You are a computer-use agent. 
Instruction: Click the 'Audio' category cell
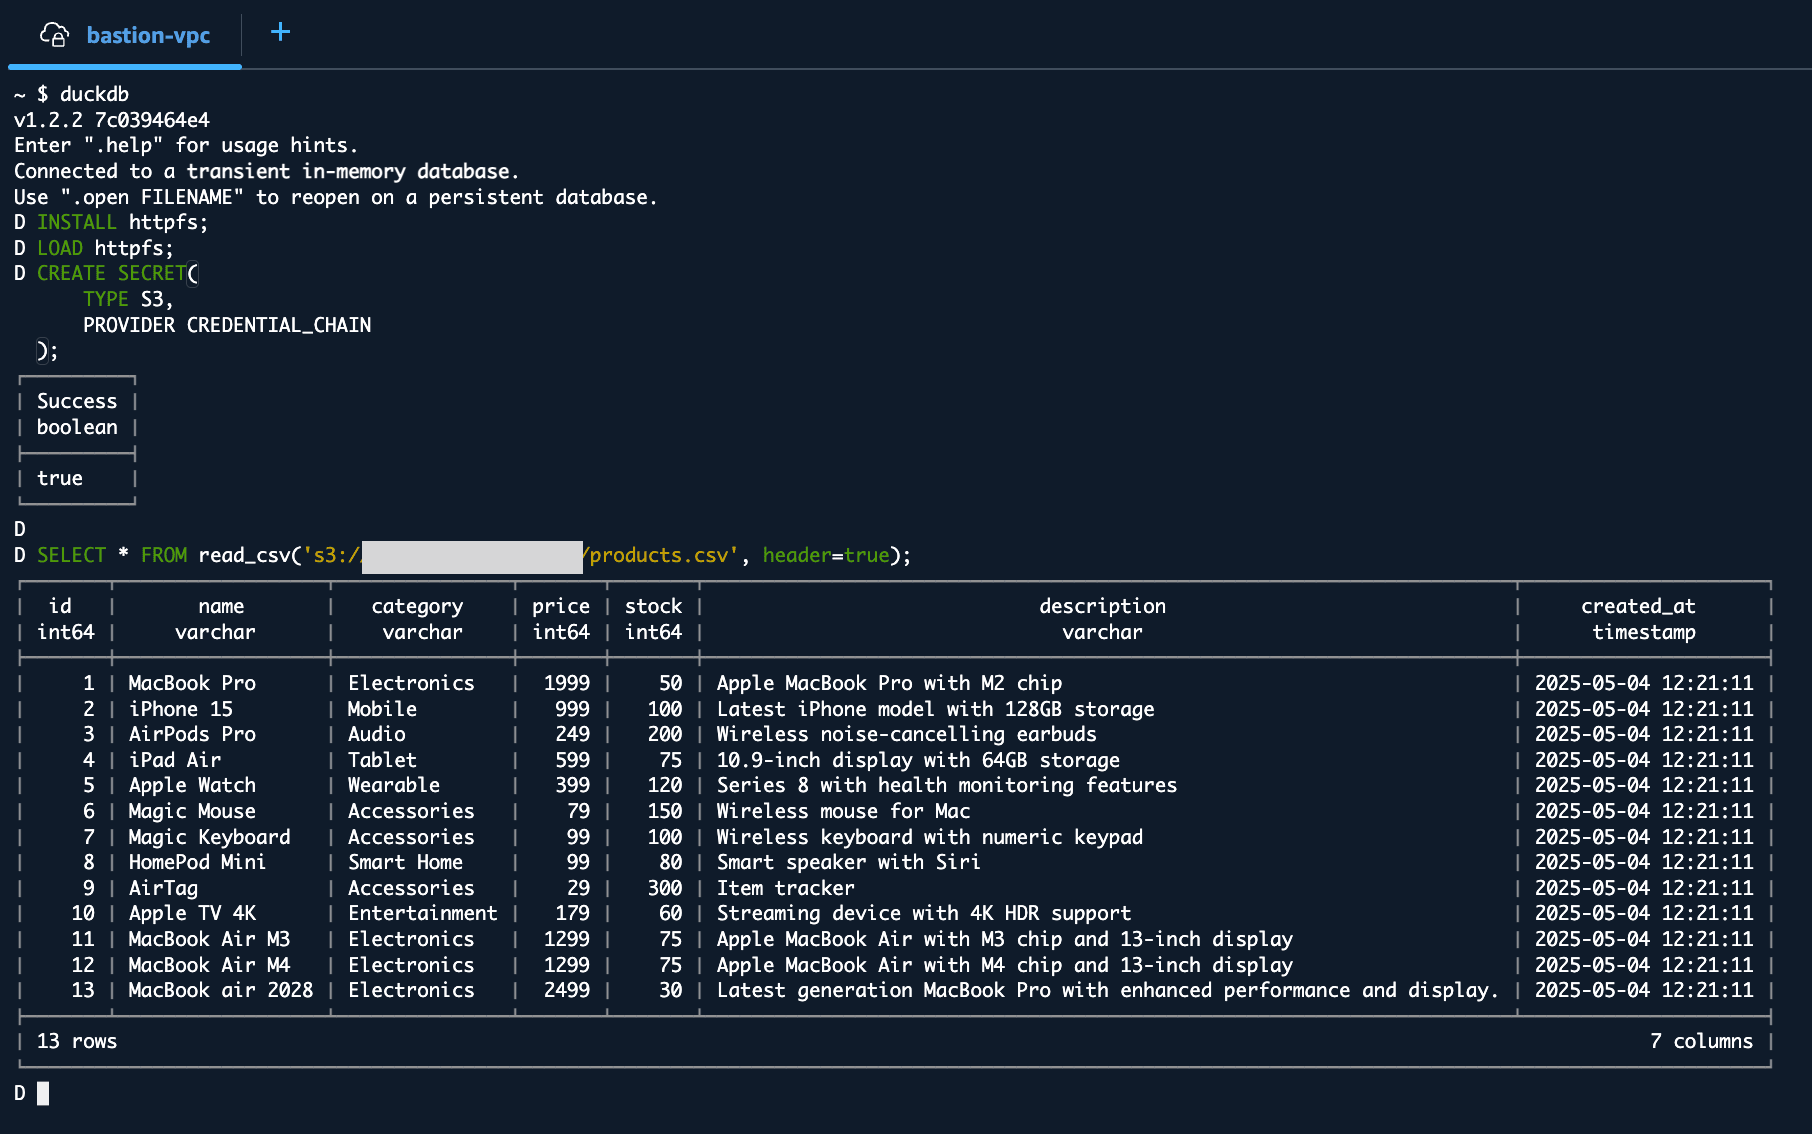click(x=376, y=734)
